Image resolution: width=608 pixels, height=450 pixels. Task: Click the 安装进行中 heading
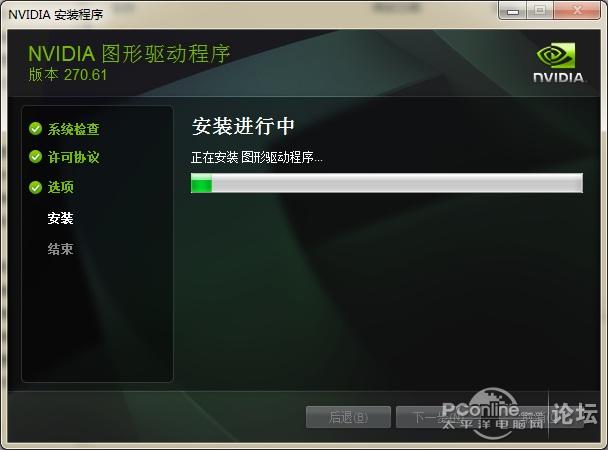pyautogui.click(x=243, y=126)
